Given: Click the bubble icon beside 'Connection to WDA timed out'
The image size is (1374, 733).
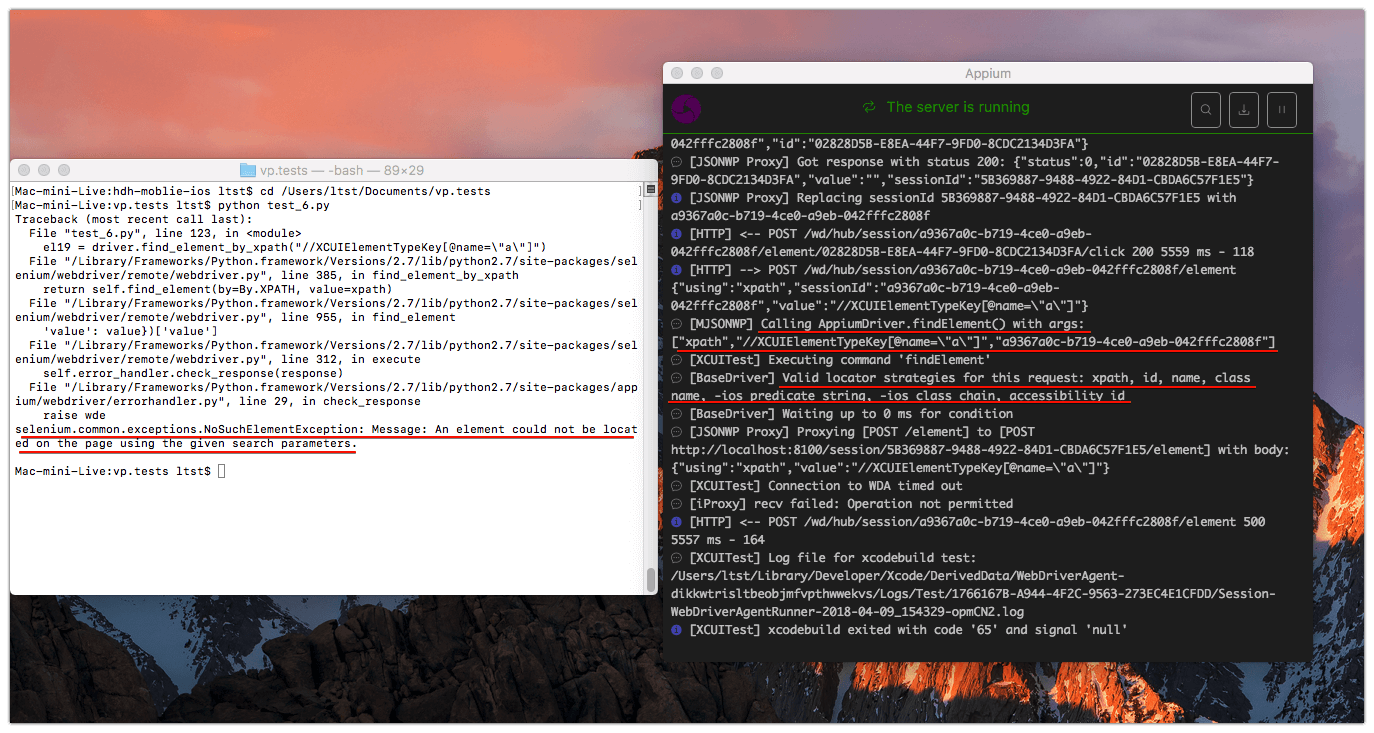Looking at the screenshot, I should (x=677, y=486).
